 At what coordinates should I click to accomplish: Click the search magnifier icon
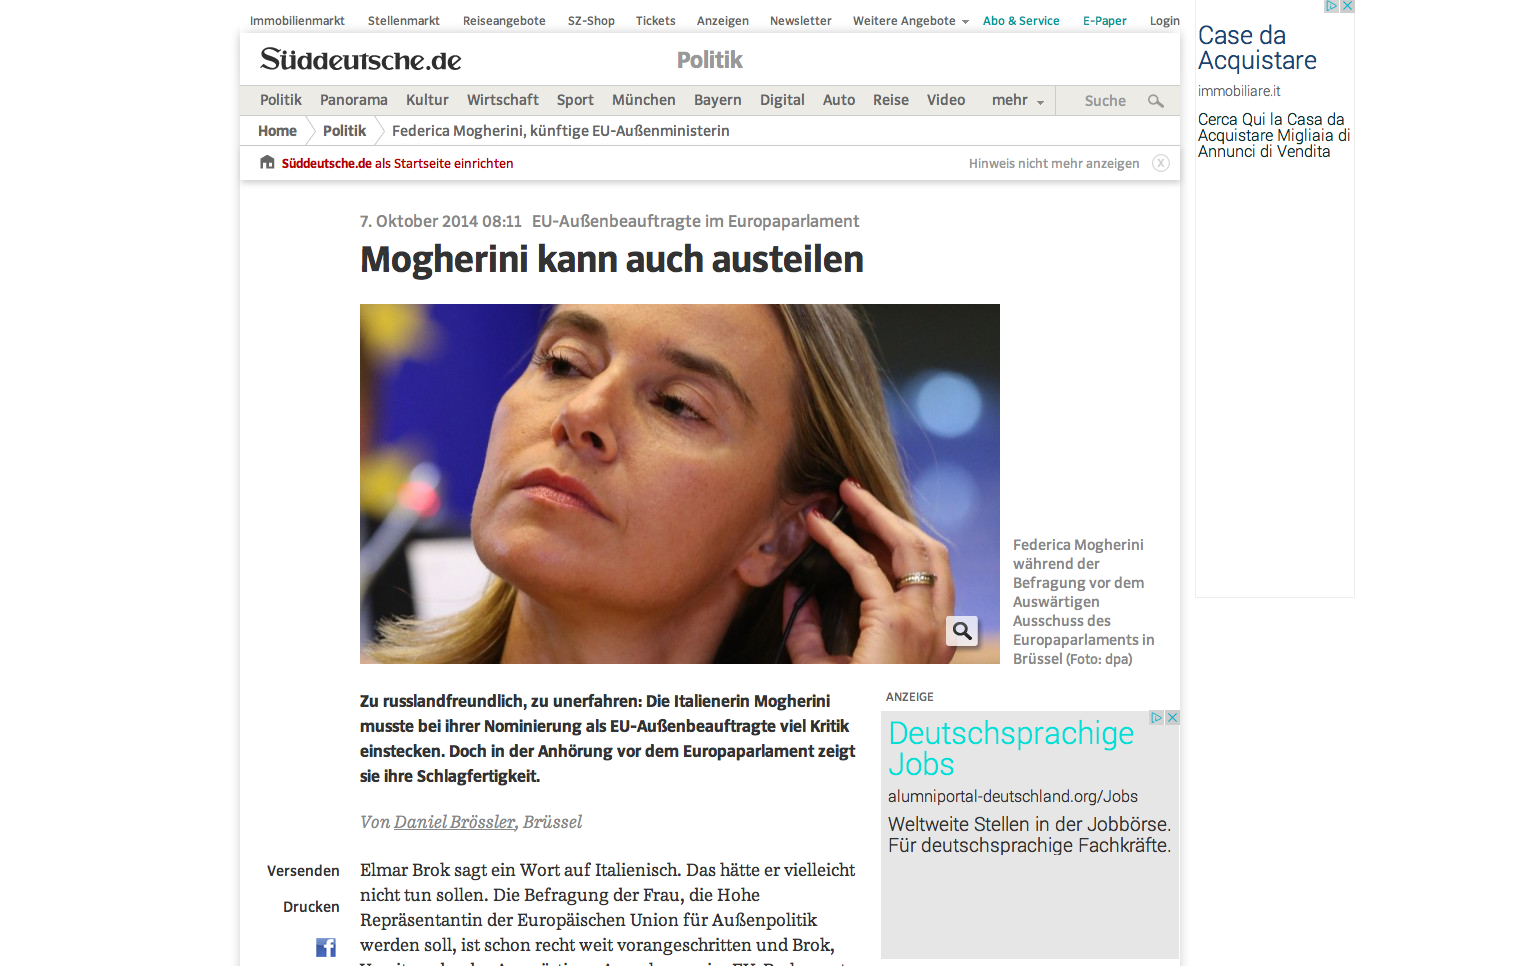[x=1155, y=101]
